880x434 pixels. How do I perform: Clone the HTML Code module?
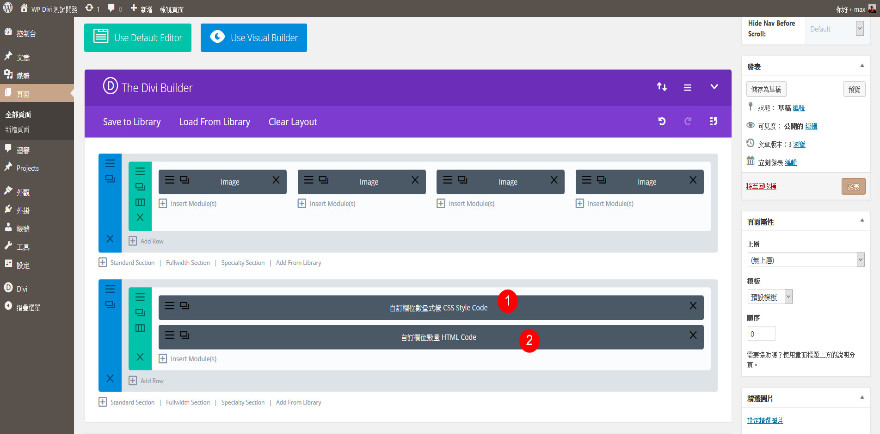pyautogui.click(x=184, y=335)
